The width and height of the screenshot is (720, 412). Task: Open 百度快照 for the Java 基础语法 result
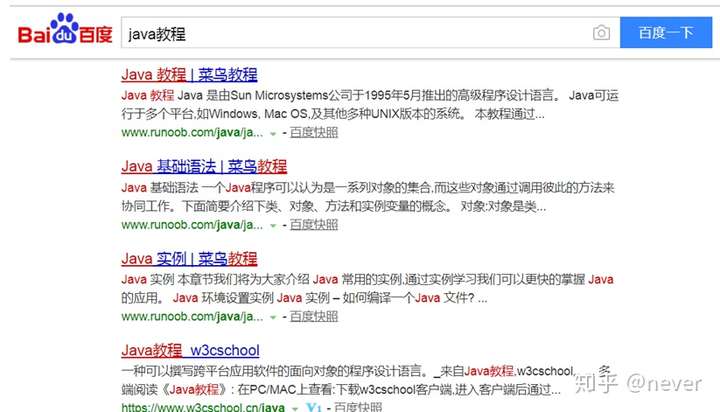point(314,225)
